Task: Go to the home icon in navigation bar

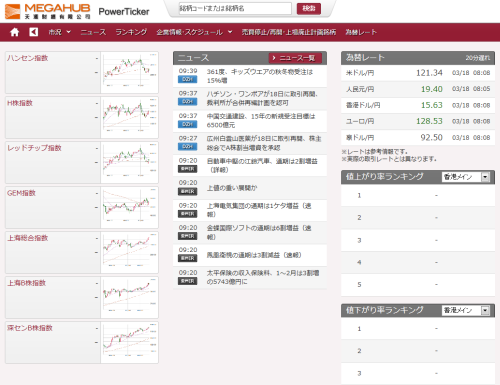Action: pos(14,32)
